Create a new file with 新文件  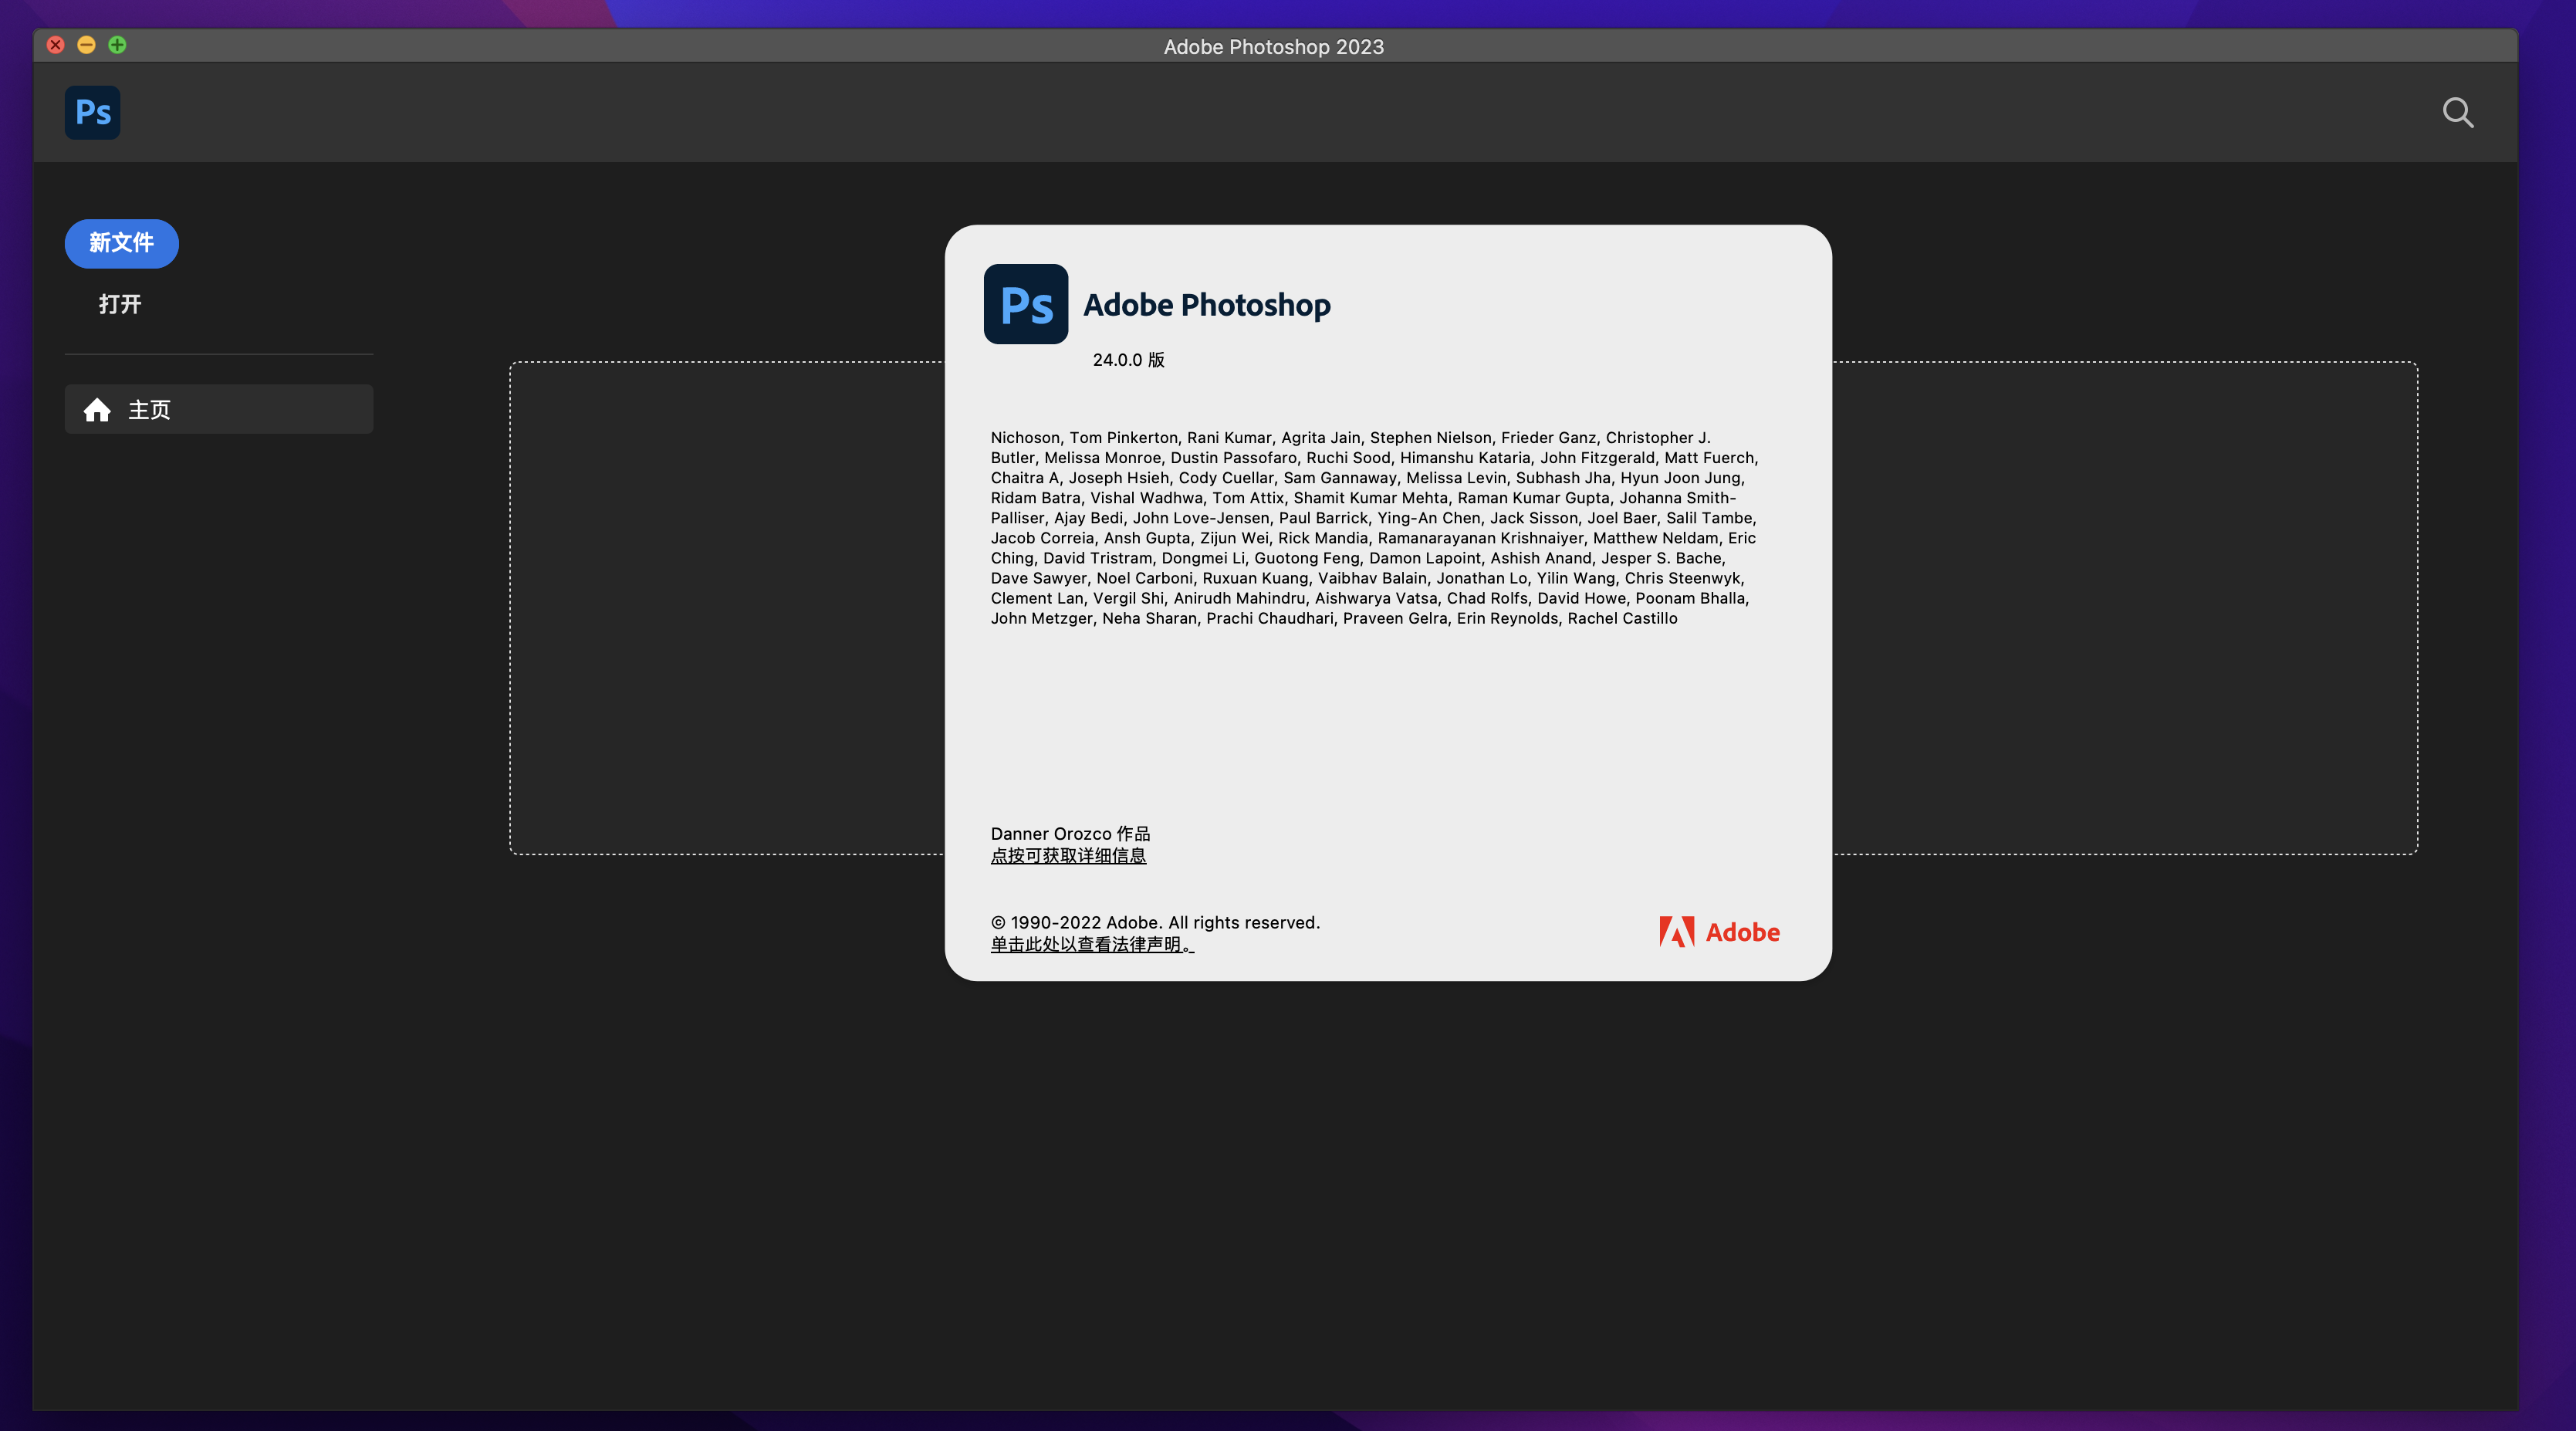pyautogui.click(x=121, y=243)
